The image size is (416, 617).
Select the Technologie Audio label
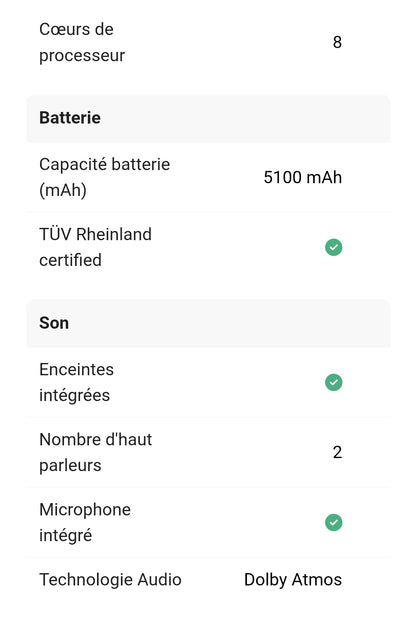click(x=110, y=580)
